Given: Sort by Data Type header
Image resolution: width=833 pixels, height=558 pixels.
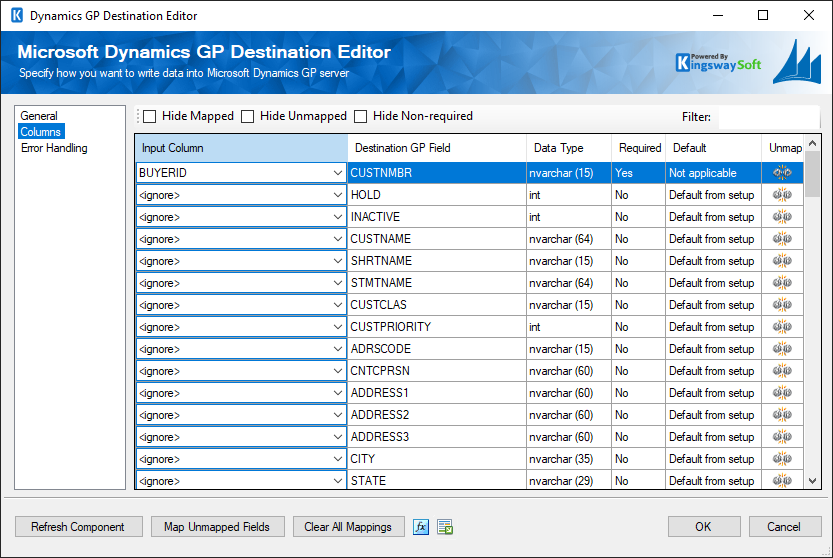Looking at the screenshot, I should (x=568, y=148).
